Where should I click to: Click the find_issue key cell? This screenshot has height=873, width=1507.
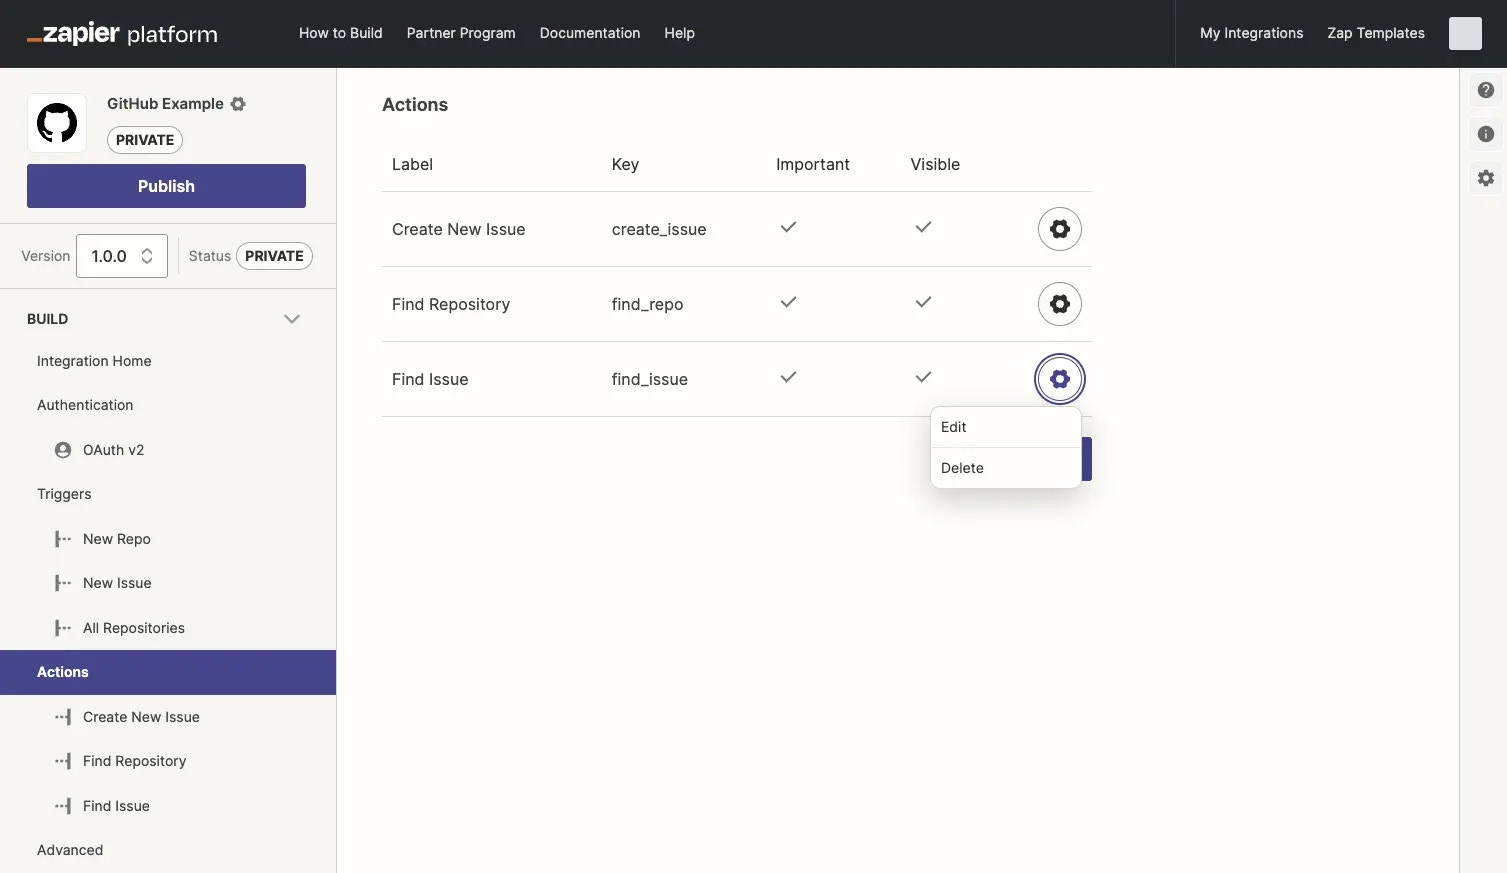pos(649,379)
